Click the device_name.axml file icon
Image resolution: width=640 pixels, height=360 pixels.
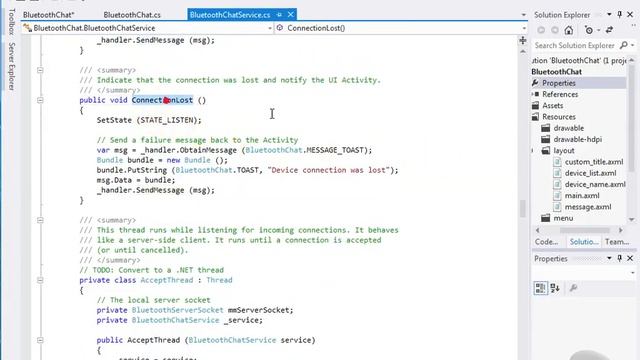[x=557, y=184]
